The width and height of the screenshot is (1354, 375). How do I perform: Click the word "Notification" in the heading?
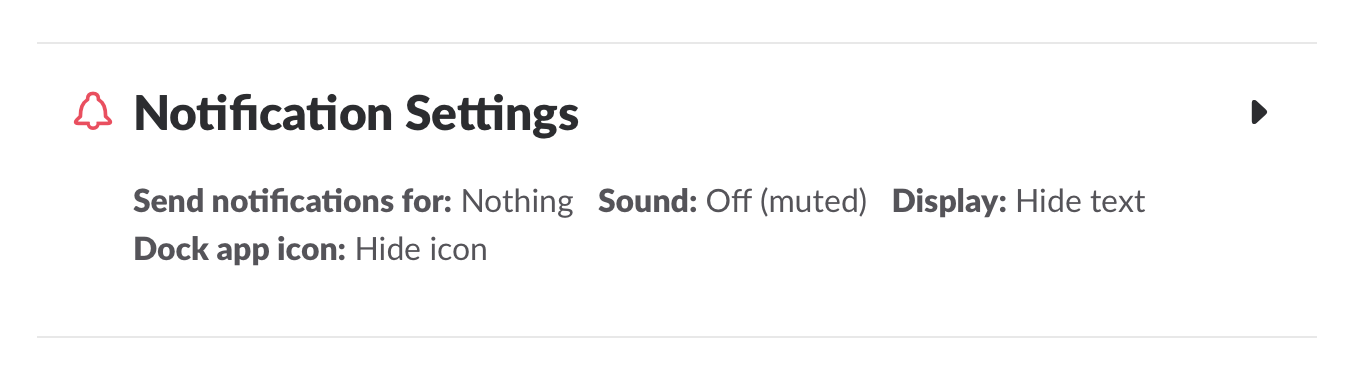(262, 114)
